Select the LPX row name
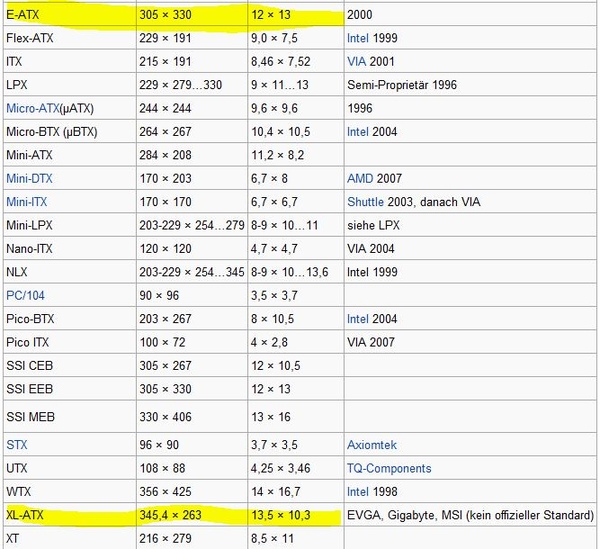 click(x=70, y=85)
